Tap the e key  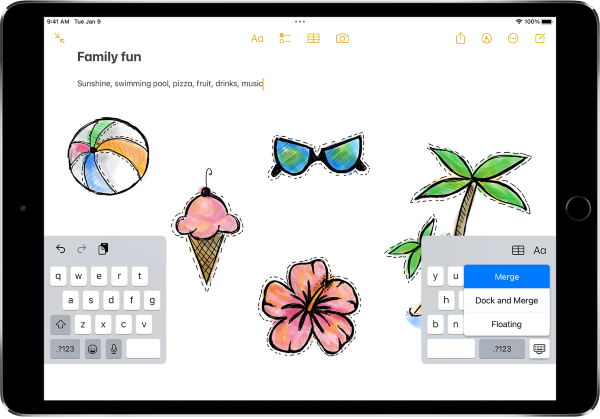point(99,276)
